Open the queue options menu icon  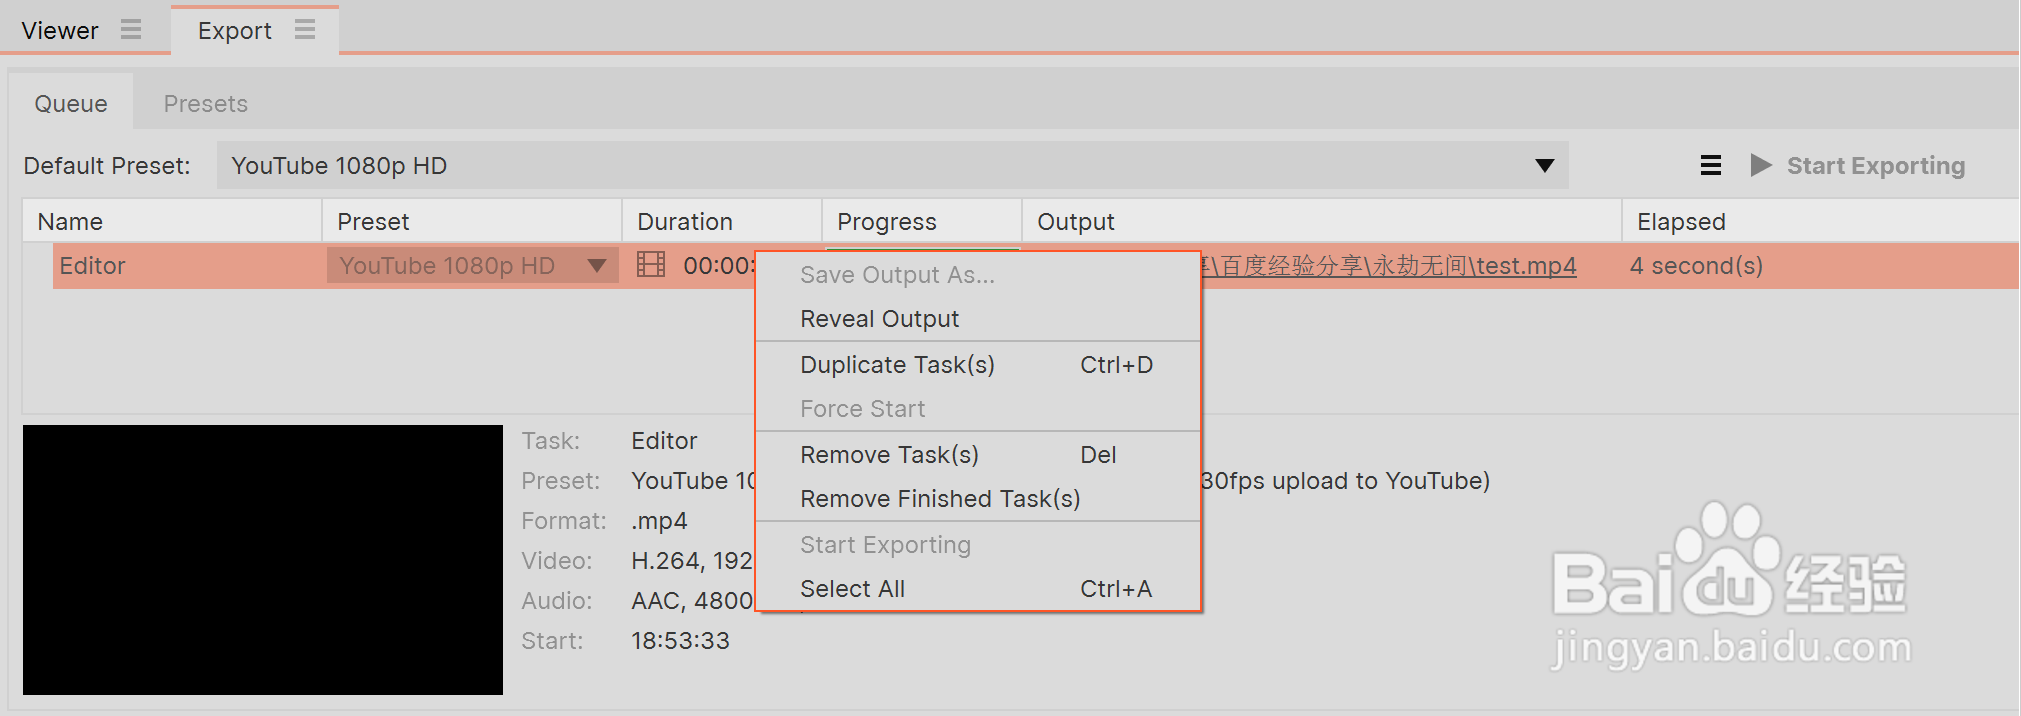pos(1711,166)
